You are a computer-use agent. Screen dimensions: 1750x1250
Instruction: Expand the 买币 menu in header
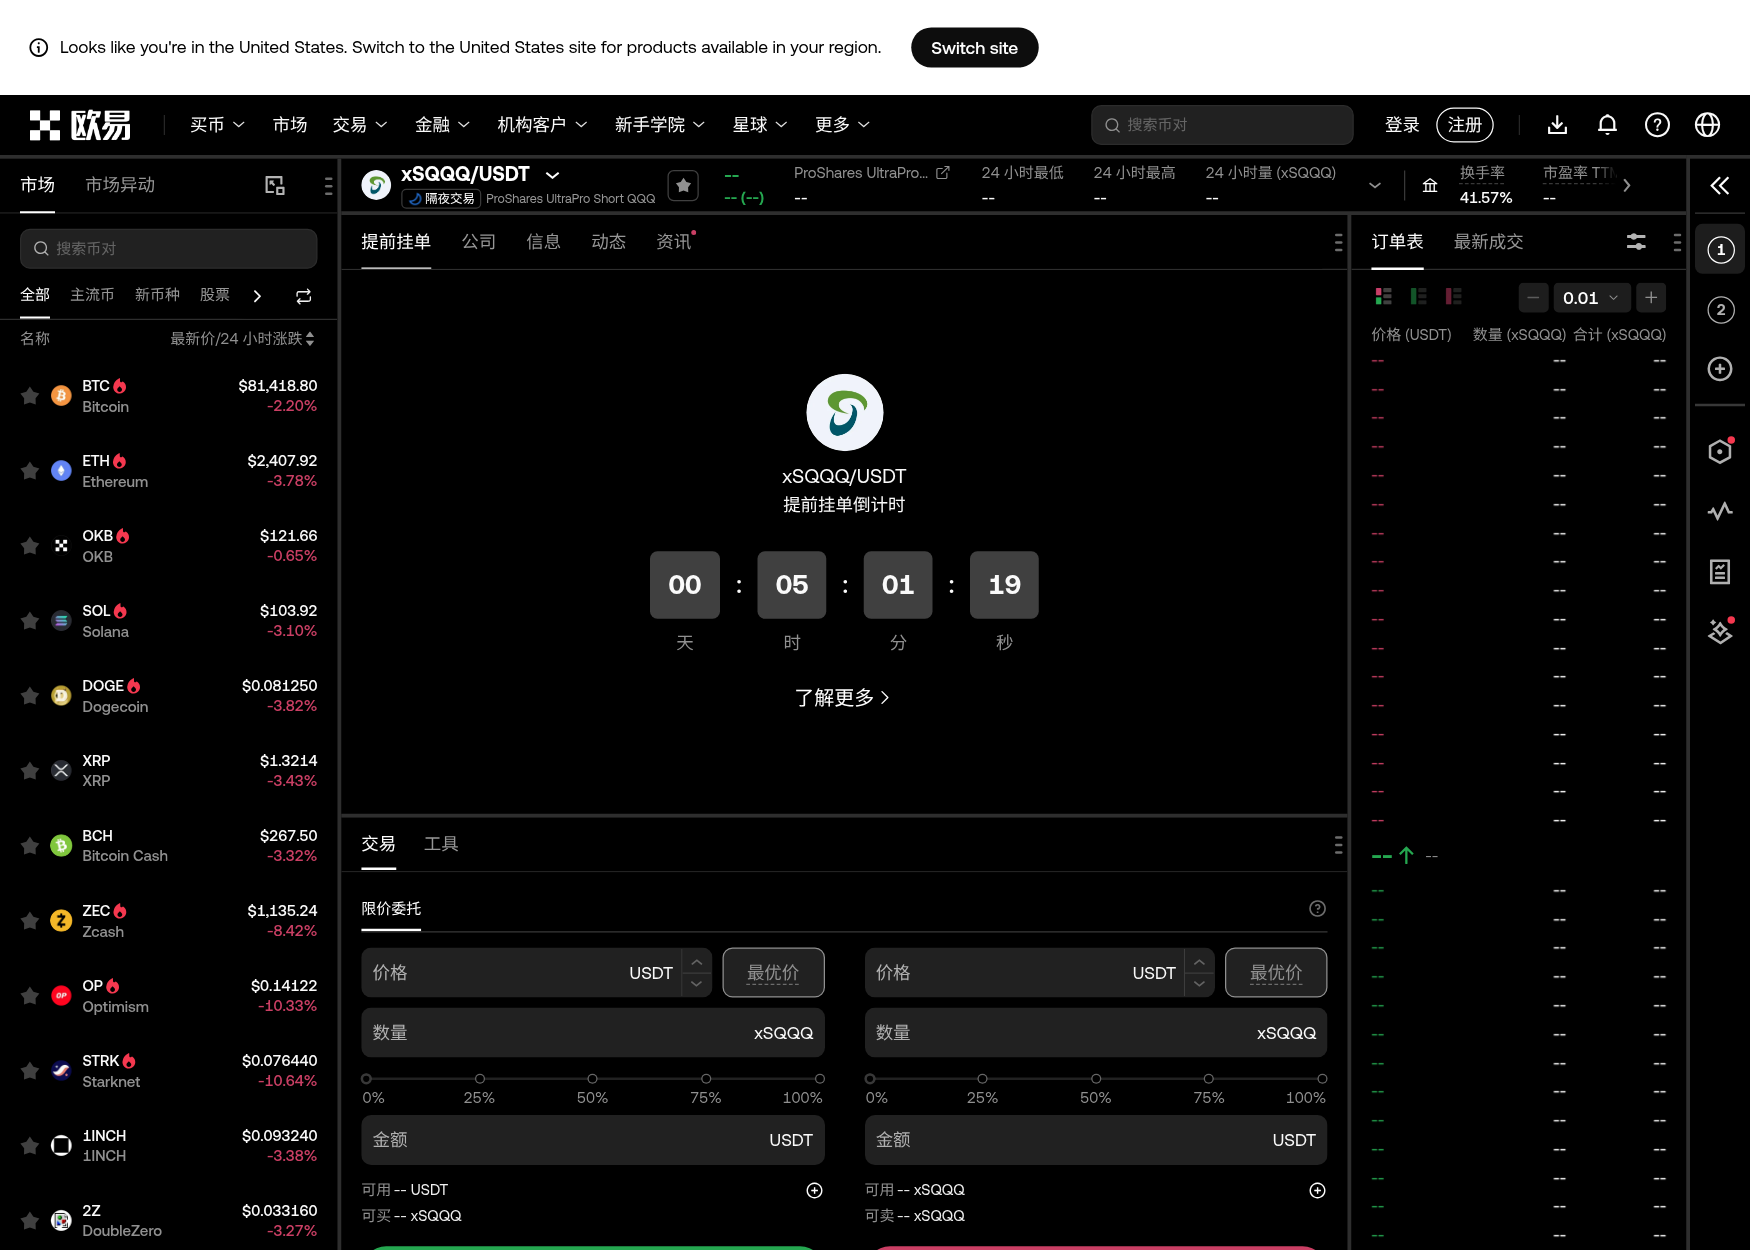tap(217, 125)
